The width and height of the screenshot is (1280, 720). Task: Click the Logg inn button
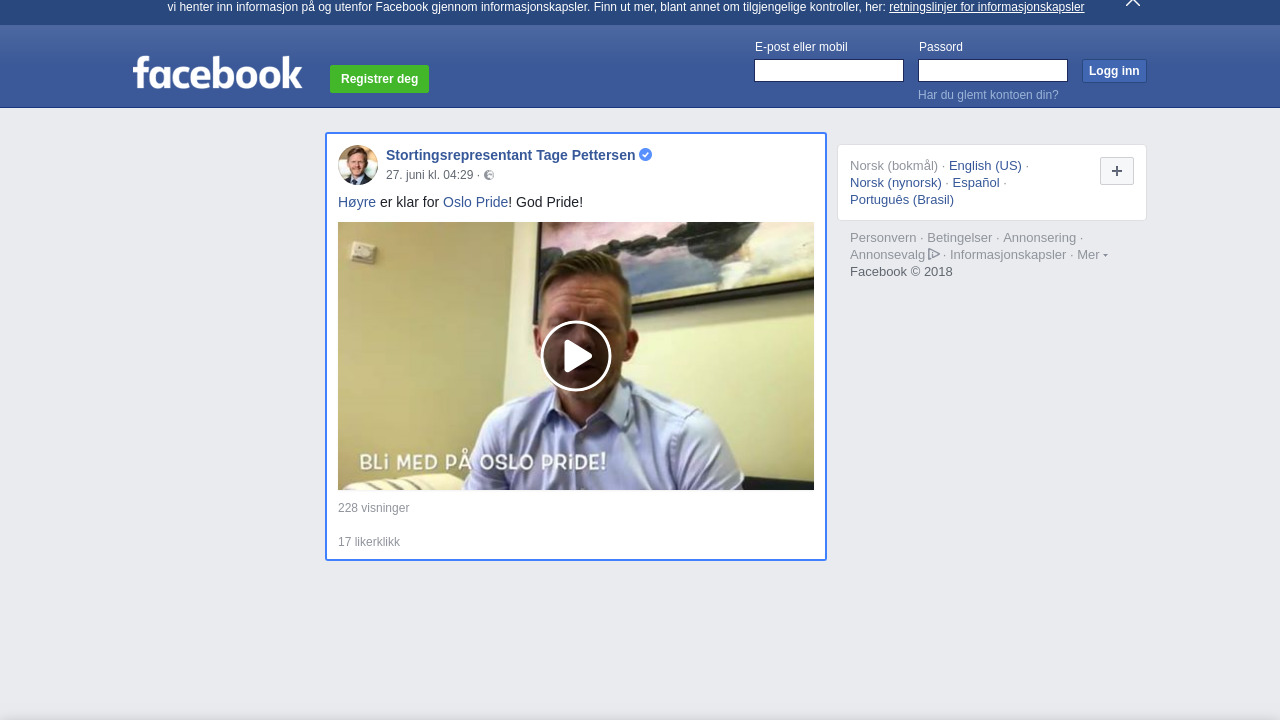(1114, 71)
